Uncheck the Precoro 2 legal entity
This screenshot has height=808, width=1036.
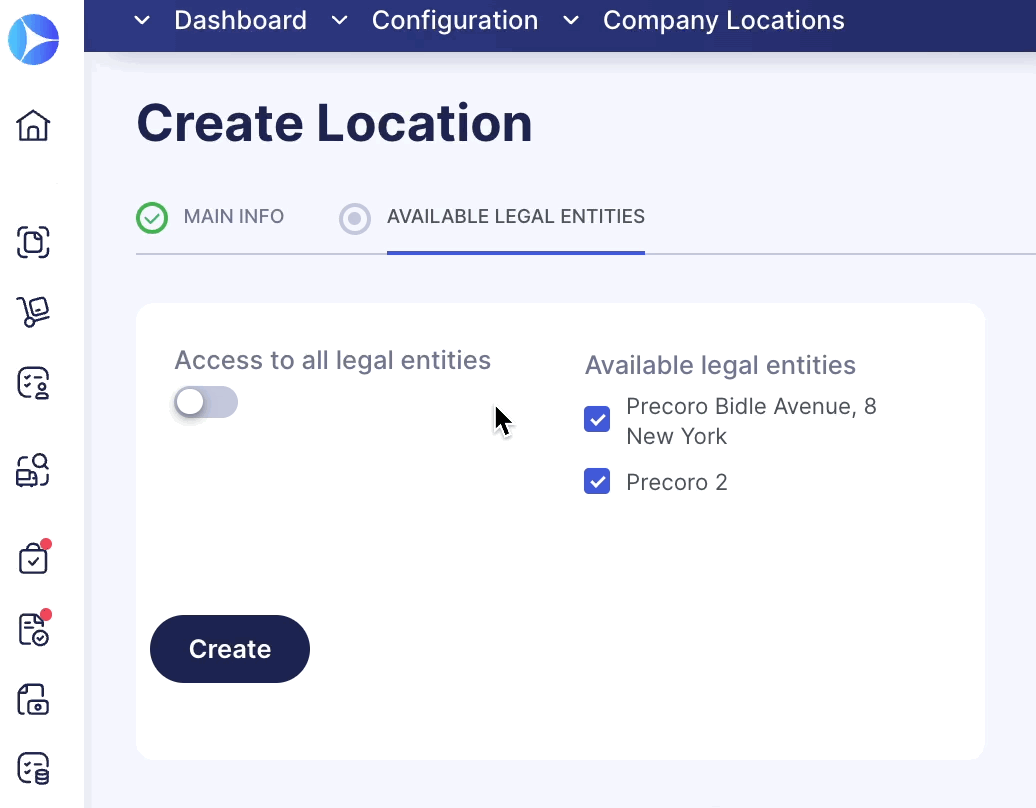pyautogui.click(x=597, y=481)
